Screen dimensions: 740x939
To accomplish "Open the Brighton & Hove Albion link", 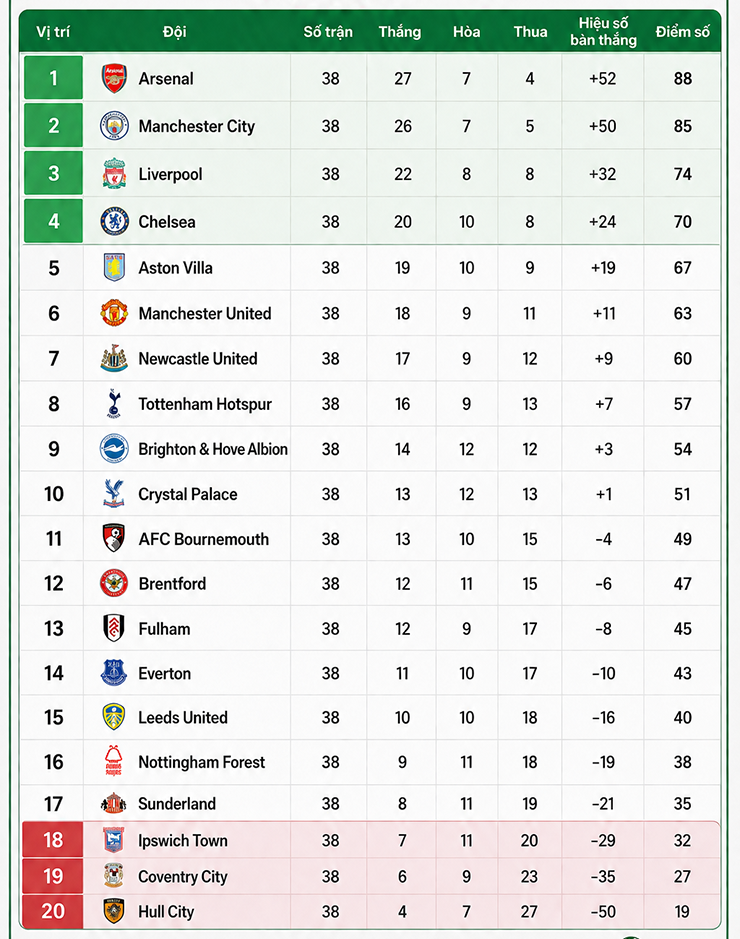I will (x=213, y=449).
